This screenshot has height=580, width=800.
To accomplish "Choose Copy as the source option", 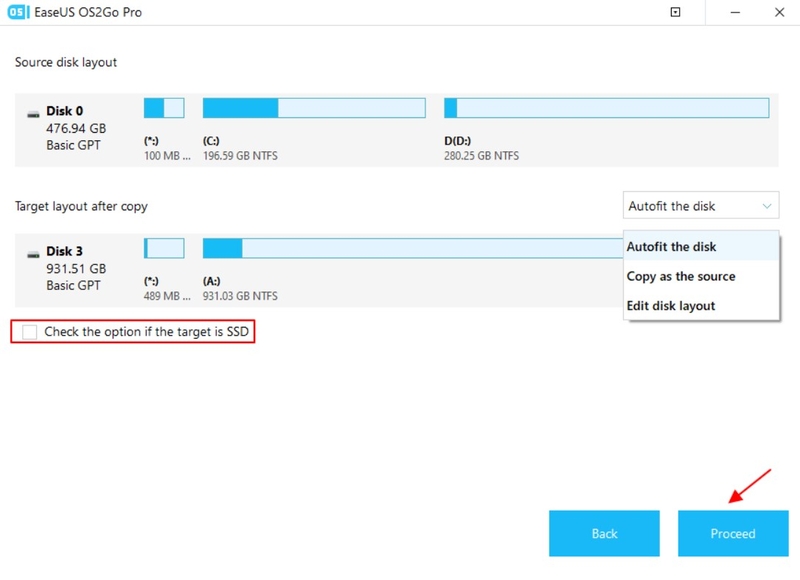I will click(x=701, y=276).
